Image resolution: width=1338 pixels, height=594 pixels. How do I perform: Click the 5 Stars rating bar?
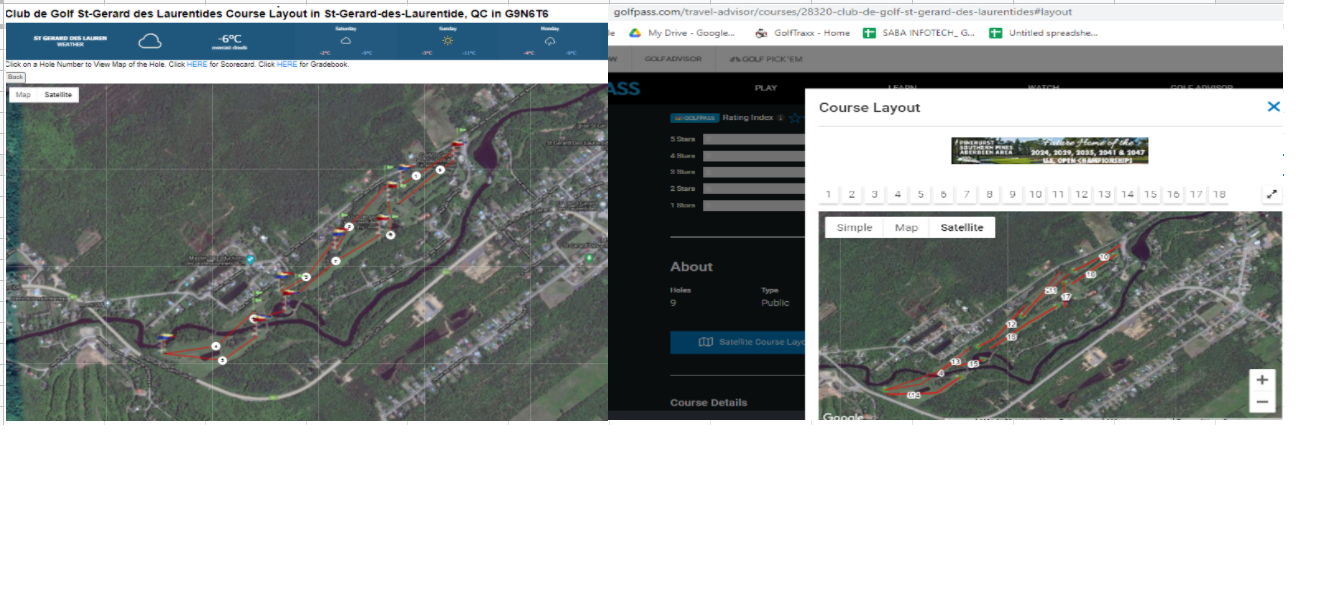754,139
